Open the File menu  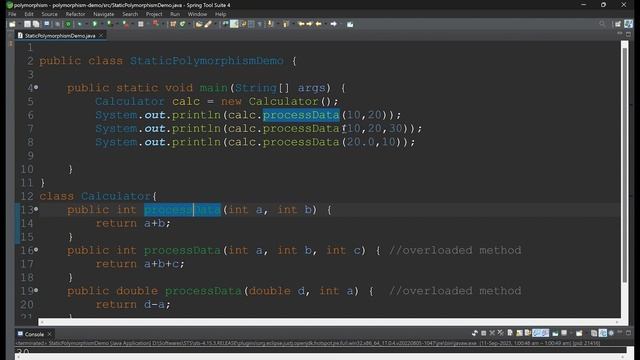pos(12,14)
